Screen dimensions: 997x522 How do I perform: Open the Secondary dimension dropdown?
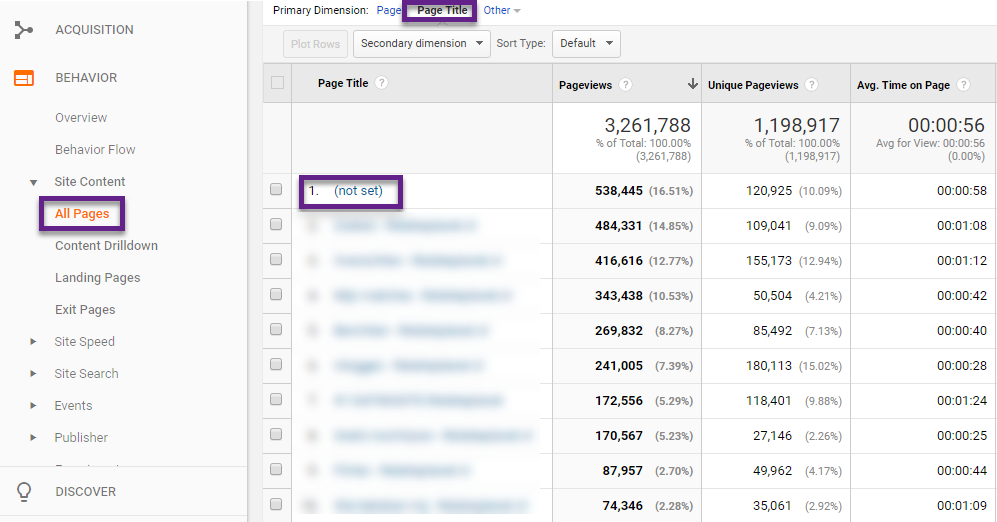point(422,44)
